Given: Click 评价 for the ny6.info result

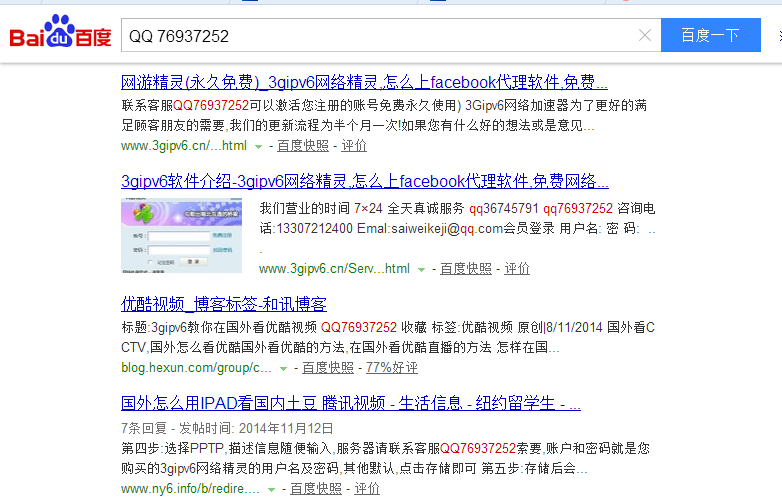Looking at the screenshot, I should point(367,489).
